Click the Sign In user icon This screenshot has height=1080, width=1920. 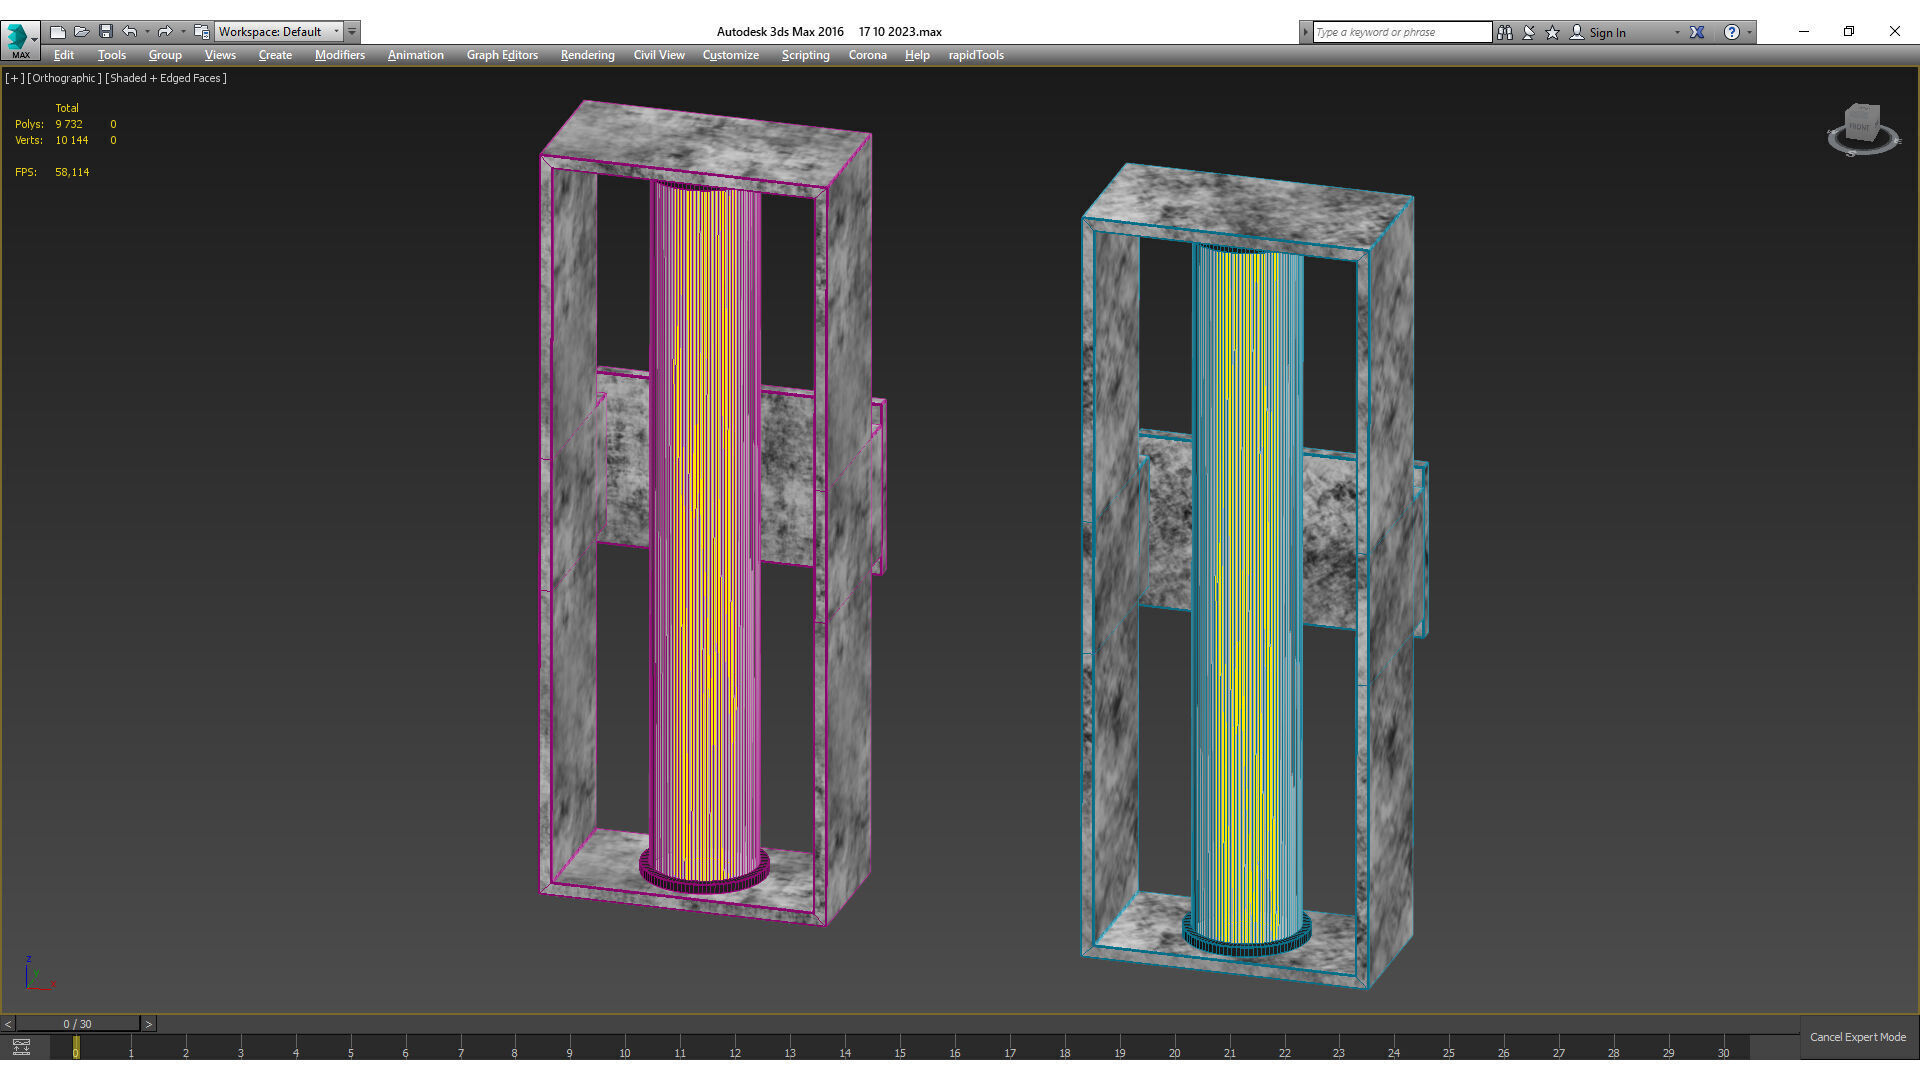pyautogui.click(x=1577, y=32)
